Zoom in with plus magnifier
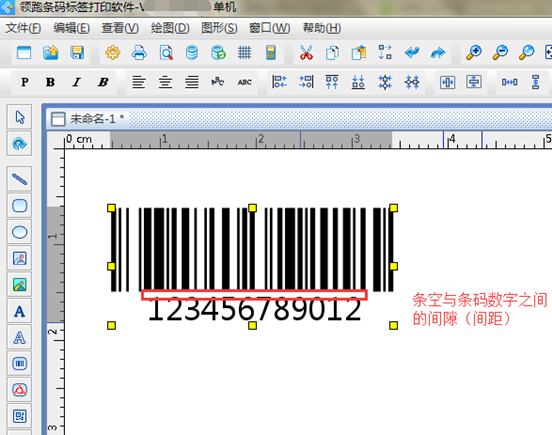The width and height of the screenshot is (552, 435). click(474, 53)
